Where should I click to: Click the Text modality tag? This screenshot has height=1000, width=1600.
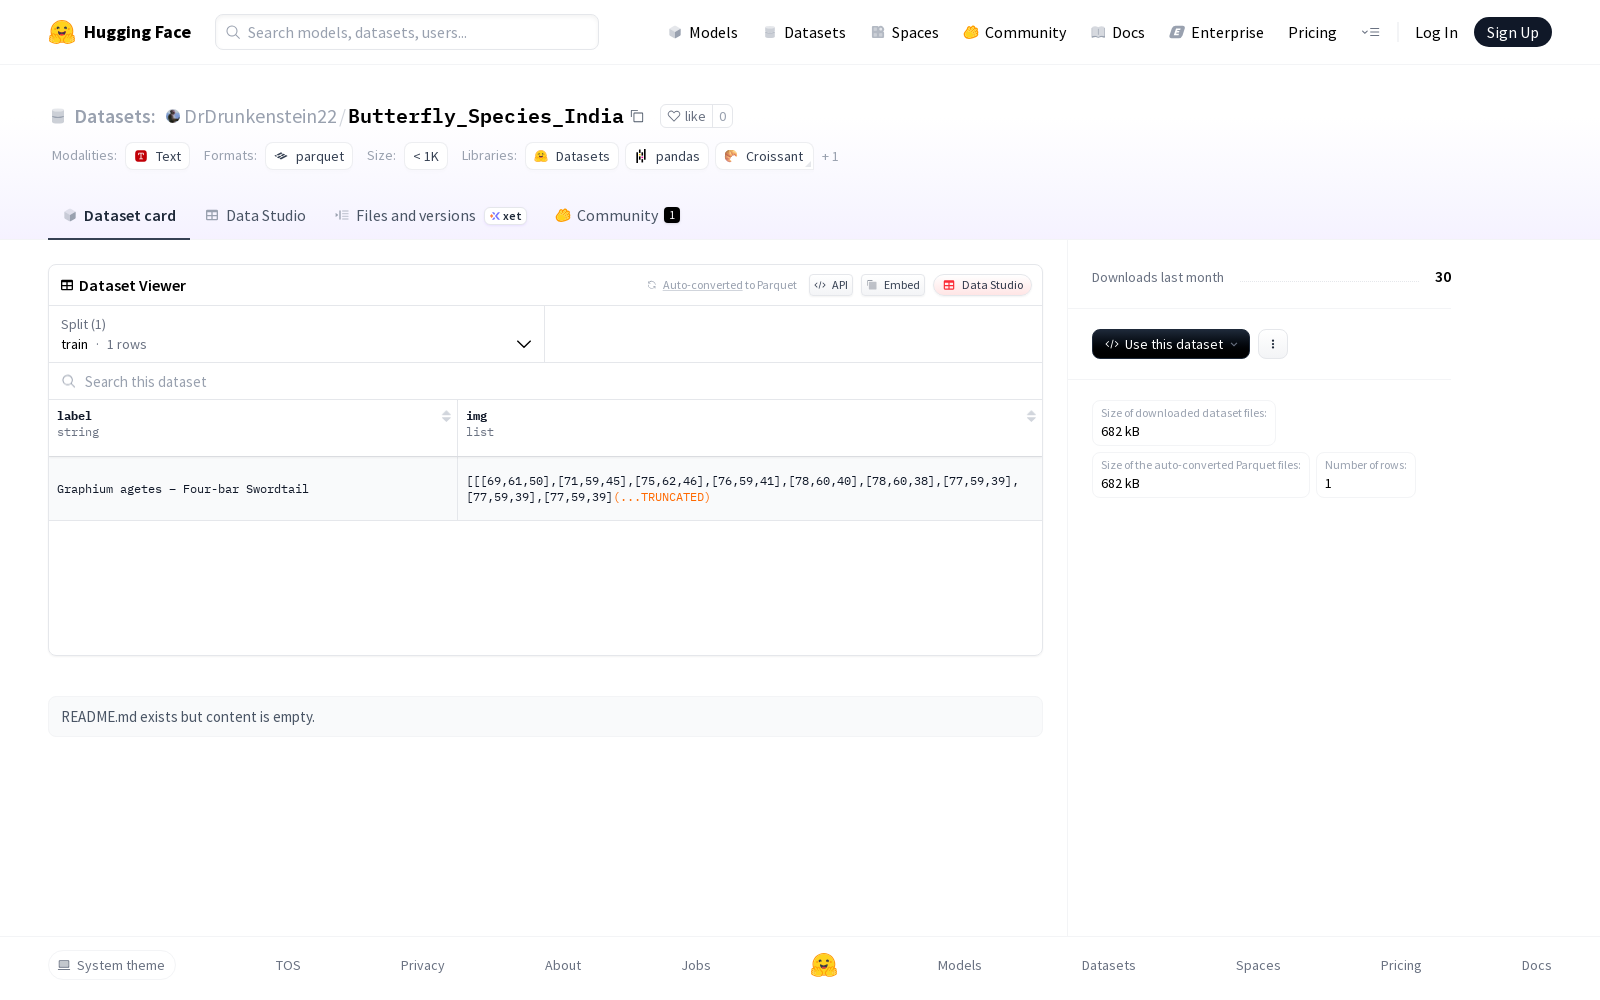click(157, 156)
